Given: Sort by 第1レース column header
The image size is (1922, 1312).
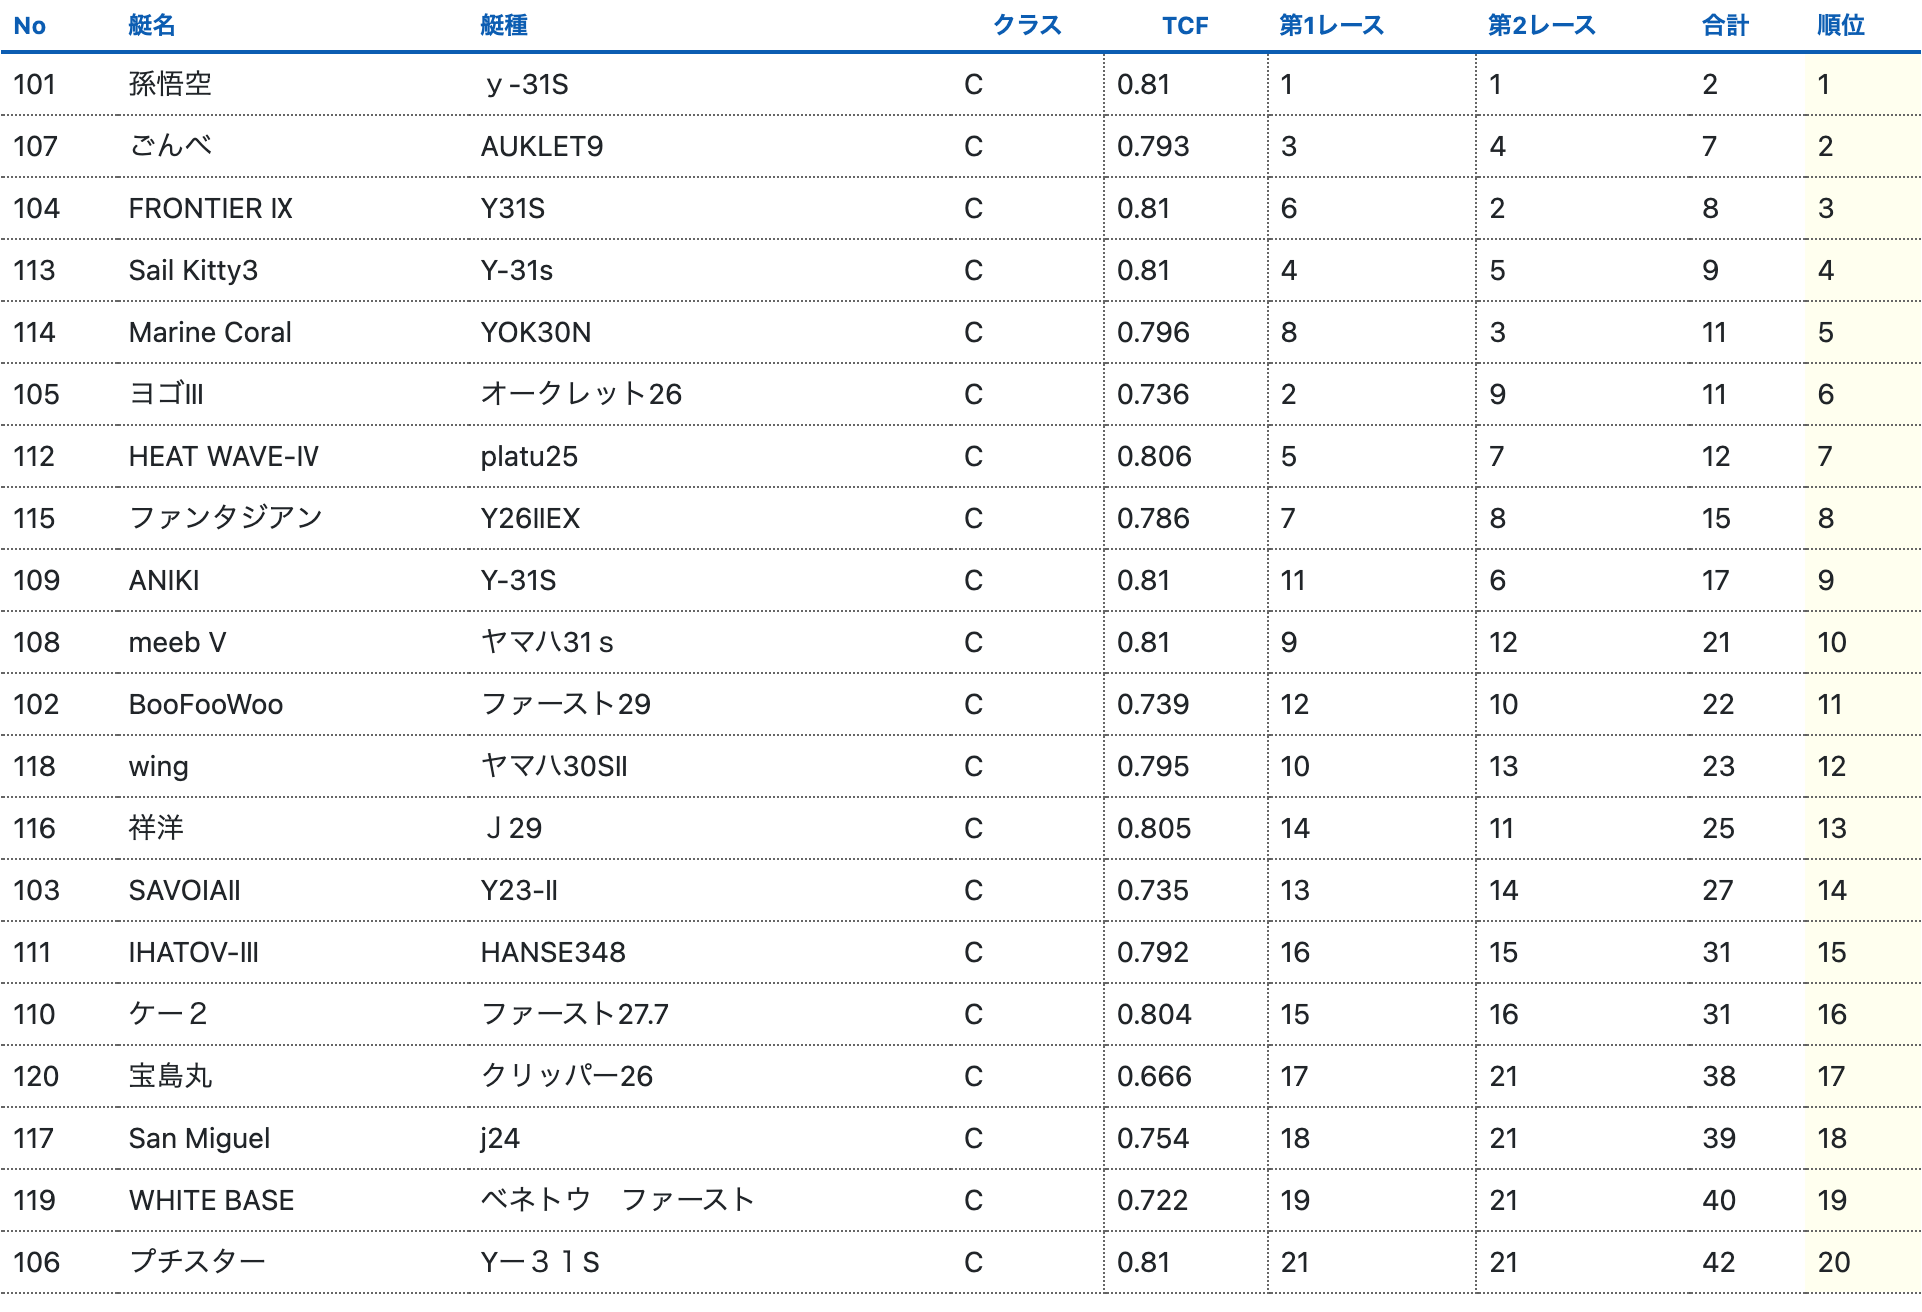Looking at the screenshot, I should tap(1331, 26).
